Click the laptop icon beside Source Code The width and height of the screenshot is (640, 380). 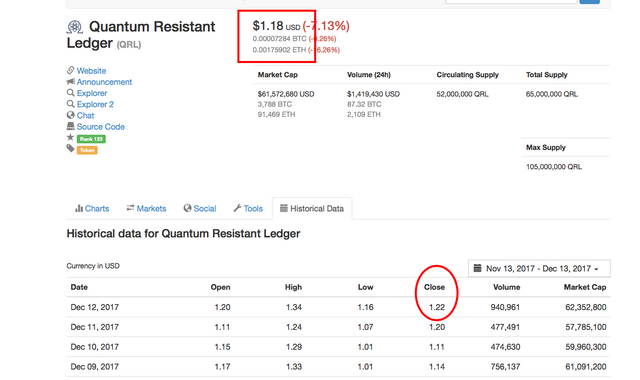point(71,126)
